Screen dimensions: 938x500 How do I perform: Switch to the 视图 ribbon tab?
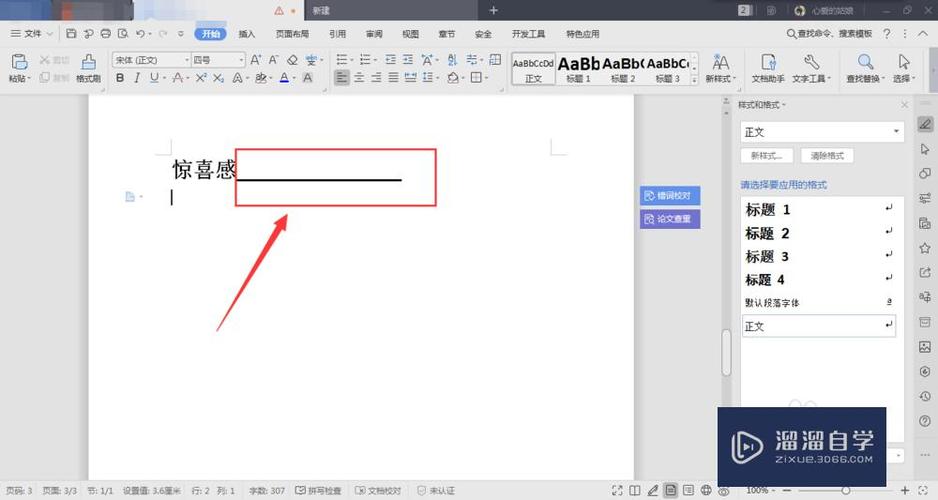tap(410, 34)
